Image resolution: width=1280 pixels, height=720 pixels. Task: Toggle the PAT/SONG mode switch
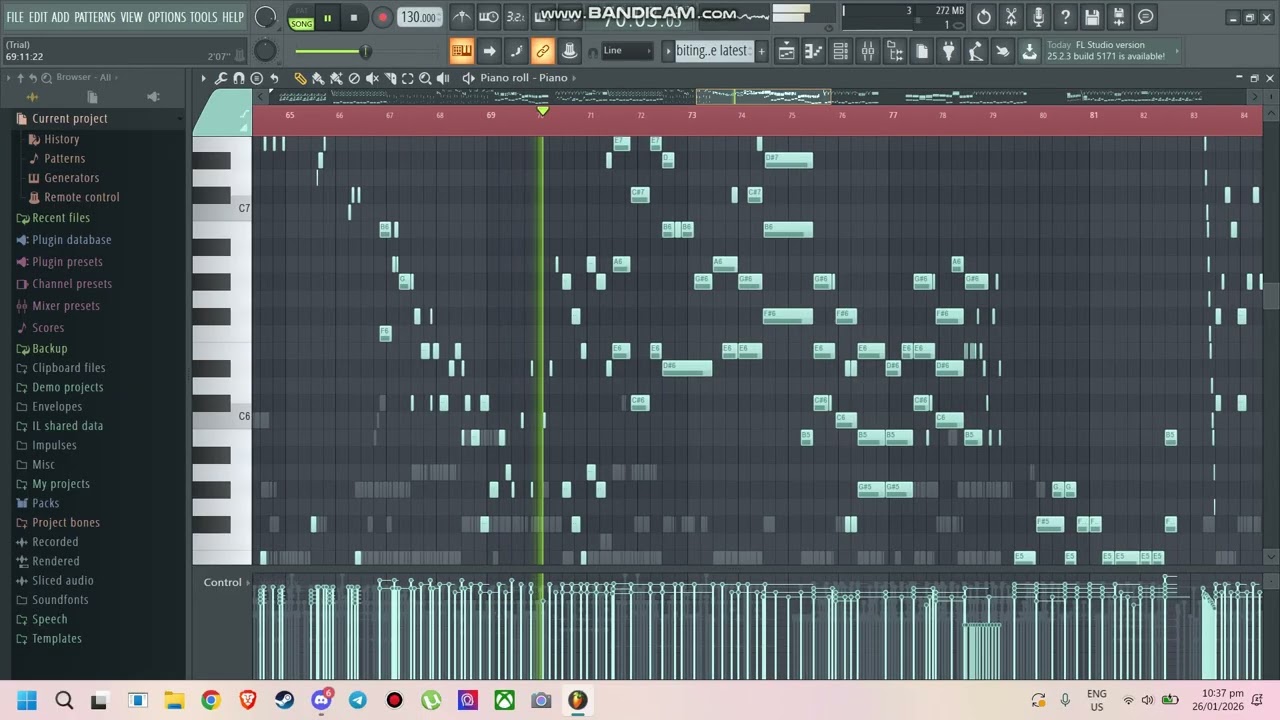coord(301,18)
